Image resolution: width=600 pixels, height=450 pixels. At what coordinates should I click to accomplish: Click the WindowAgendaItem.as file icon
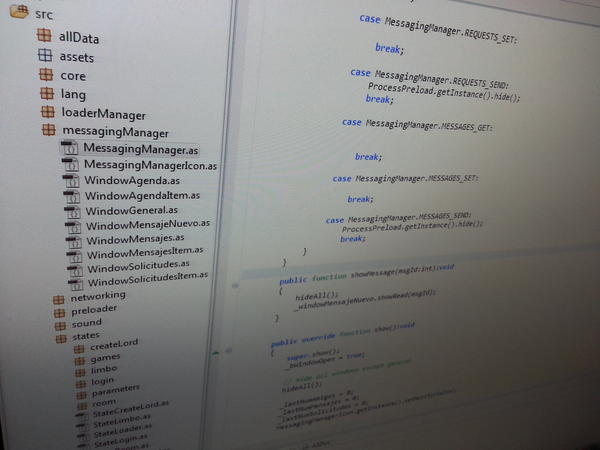click(72, 196)
